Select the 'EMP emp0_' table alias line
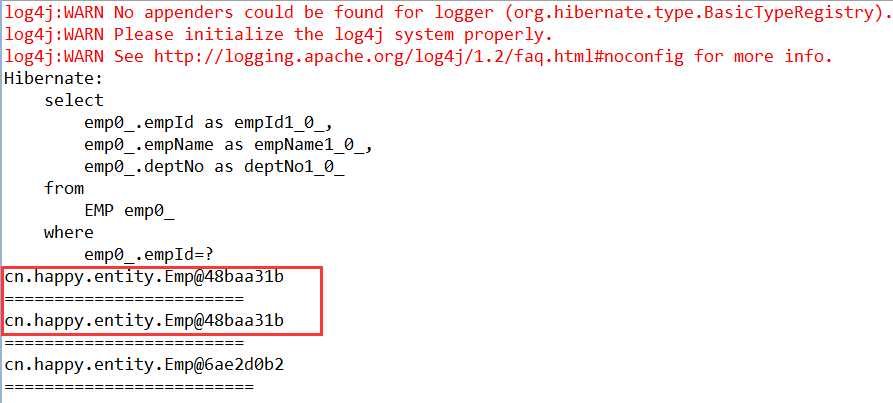The height and width of the screenshot is (403, 893). click(x=129, y=212)
